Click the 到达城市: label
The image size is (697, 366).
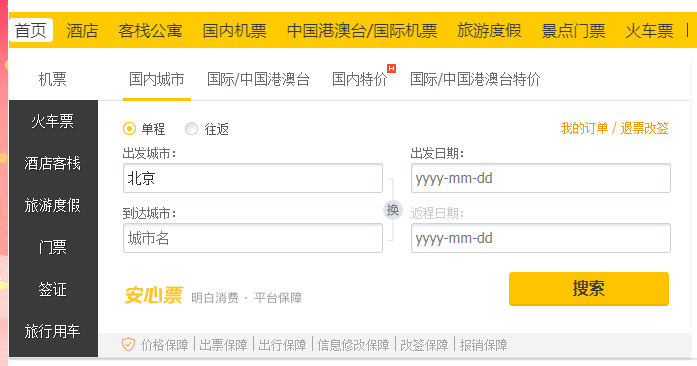pos(149,213)
